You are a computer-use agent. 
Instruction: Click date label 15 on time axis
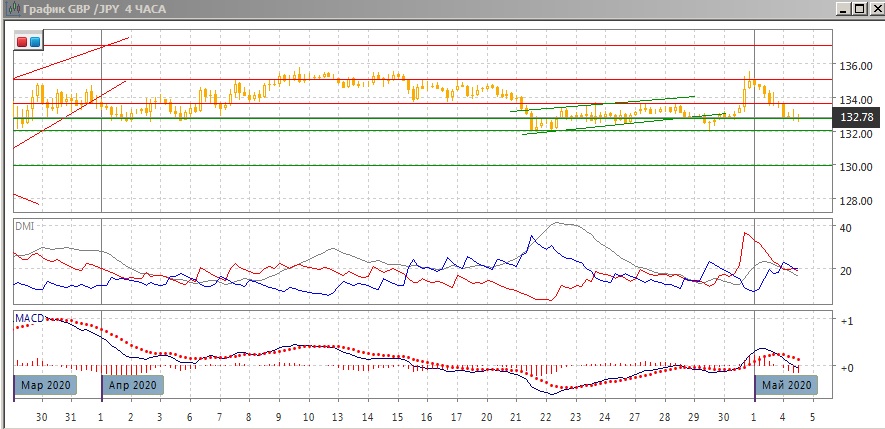397,417
